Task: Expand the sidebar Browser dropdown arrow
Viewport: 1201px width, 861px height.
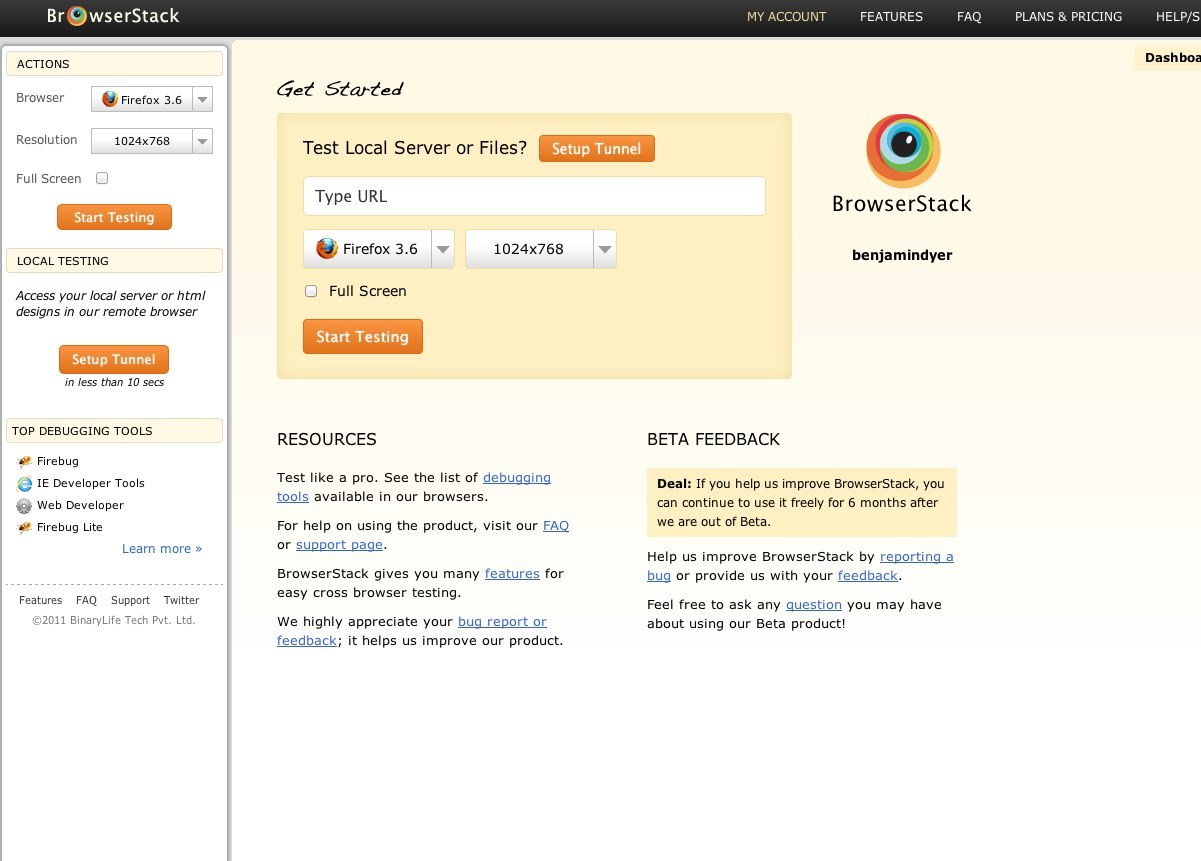Action: point(202,99)
